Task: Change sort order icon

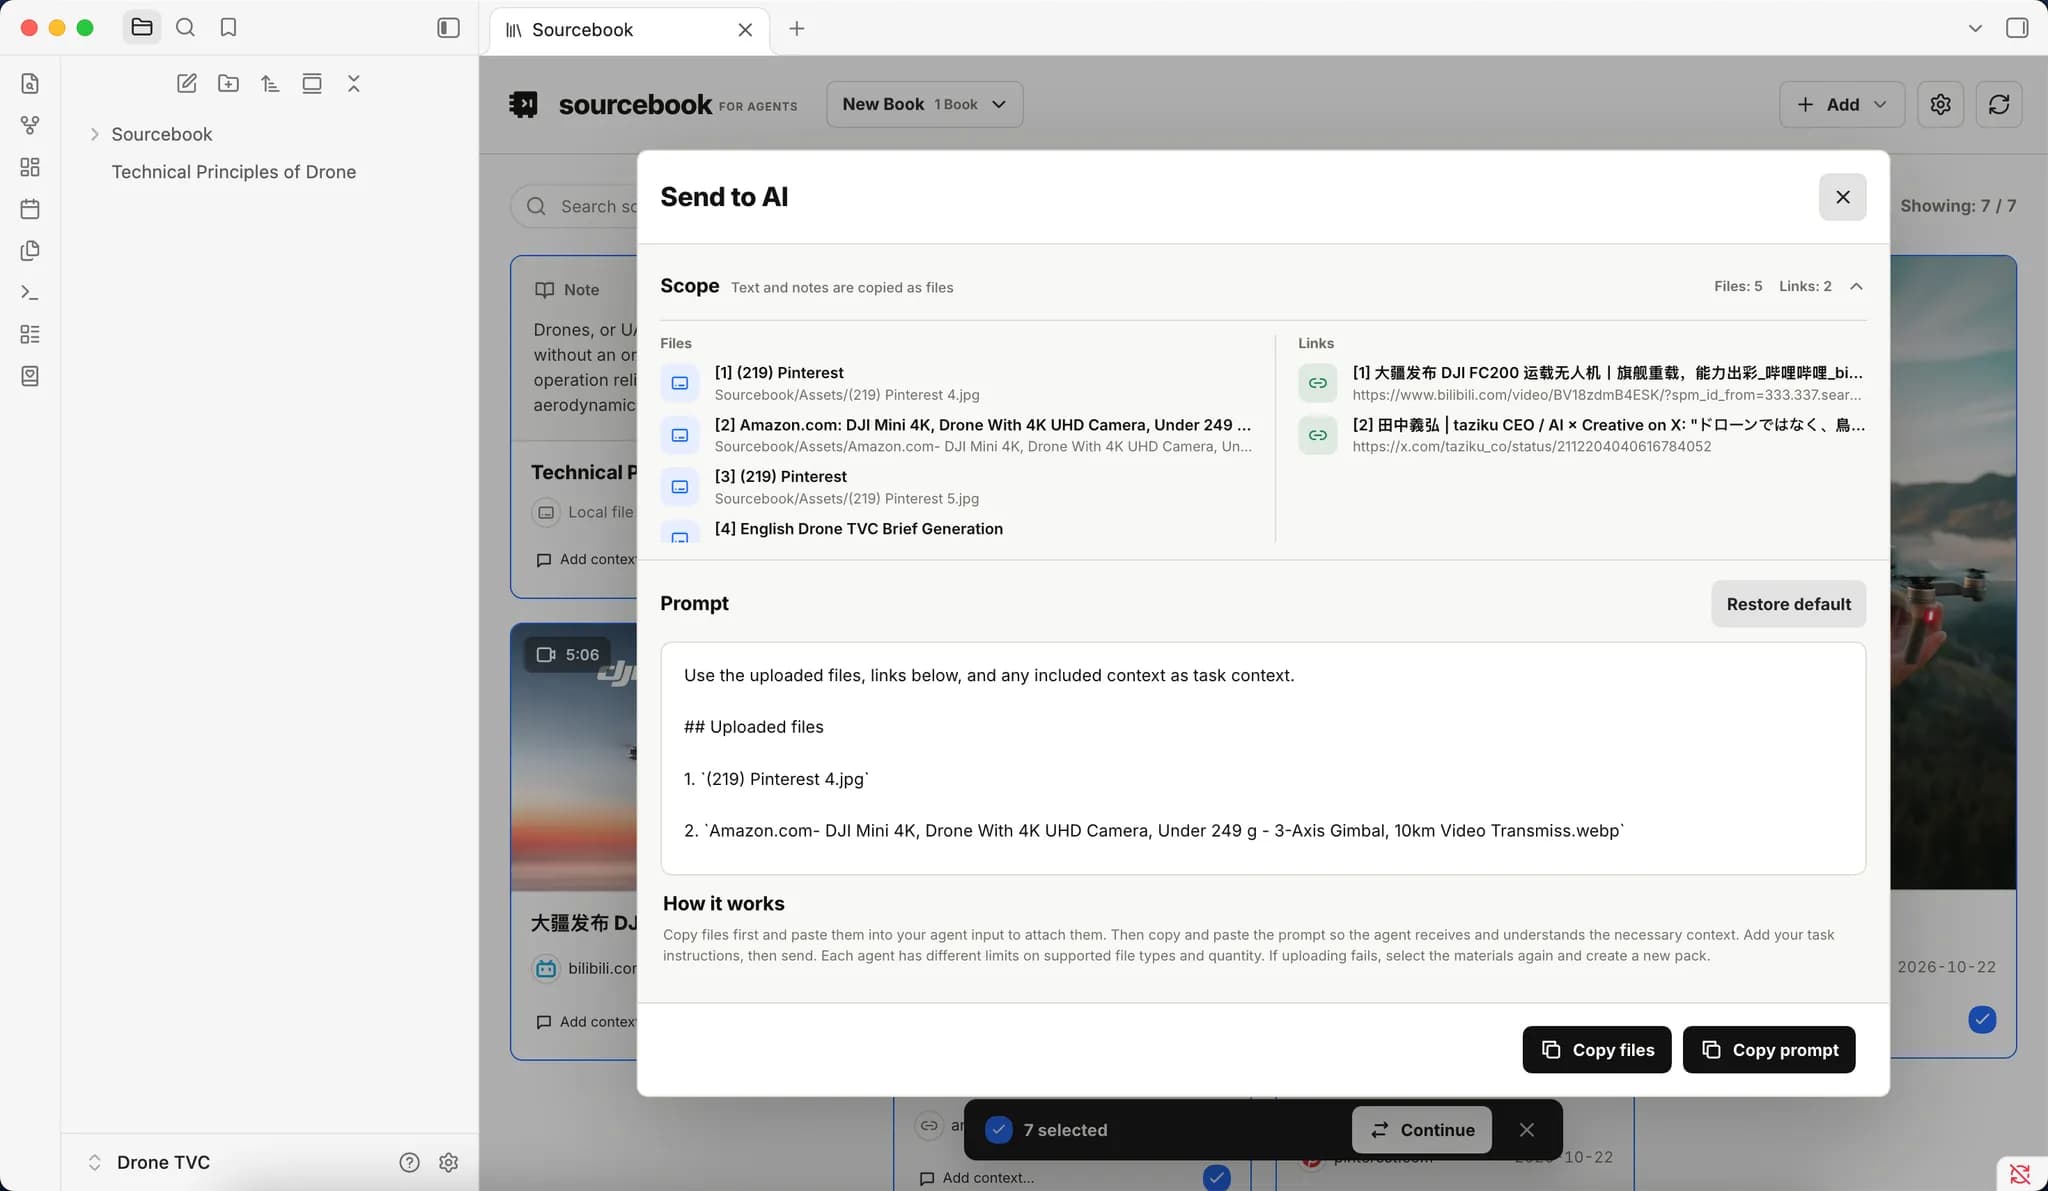Action: tap(270, 84)
